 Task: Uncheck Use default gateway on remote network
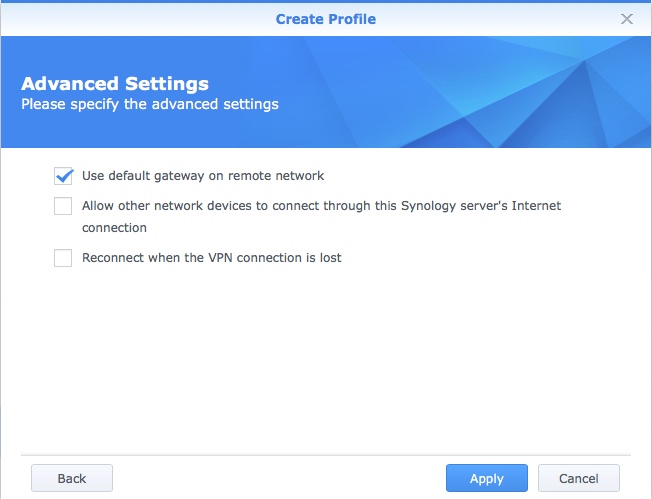[63, 176]
